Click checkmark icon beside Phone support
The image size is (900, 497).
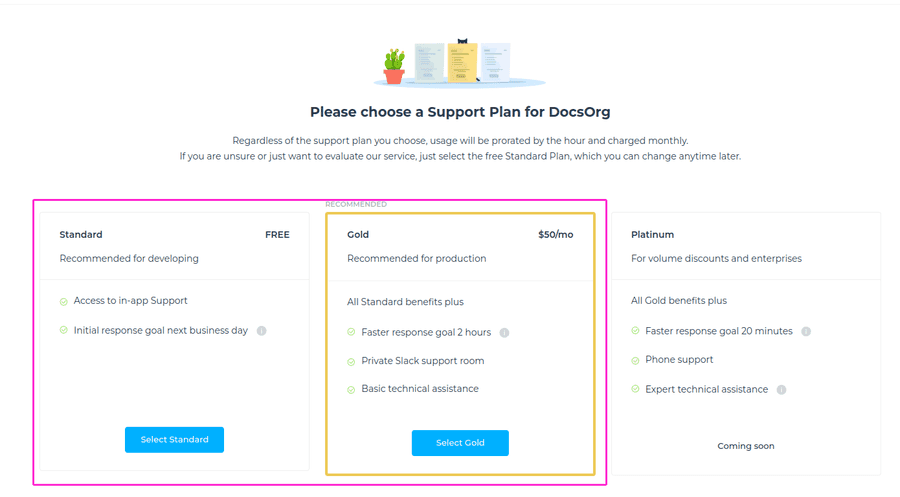635,360
